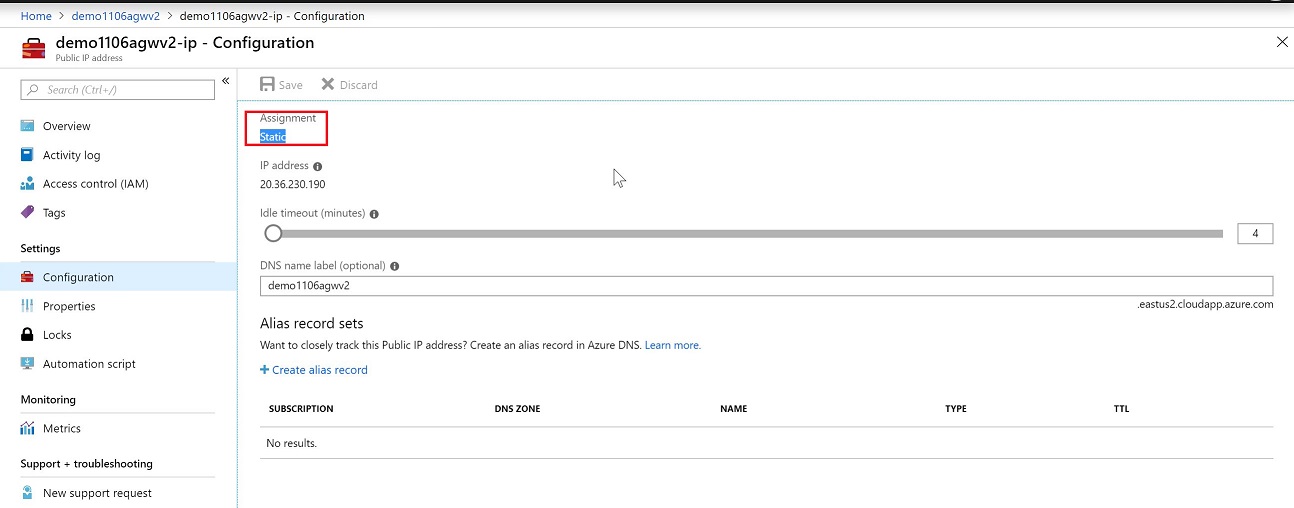Collapse the sidebar with double chevron

[226, 80]
